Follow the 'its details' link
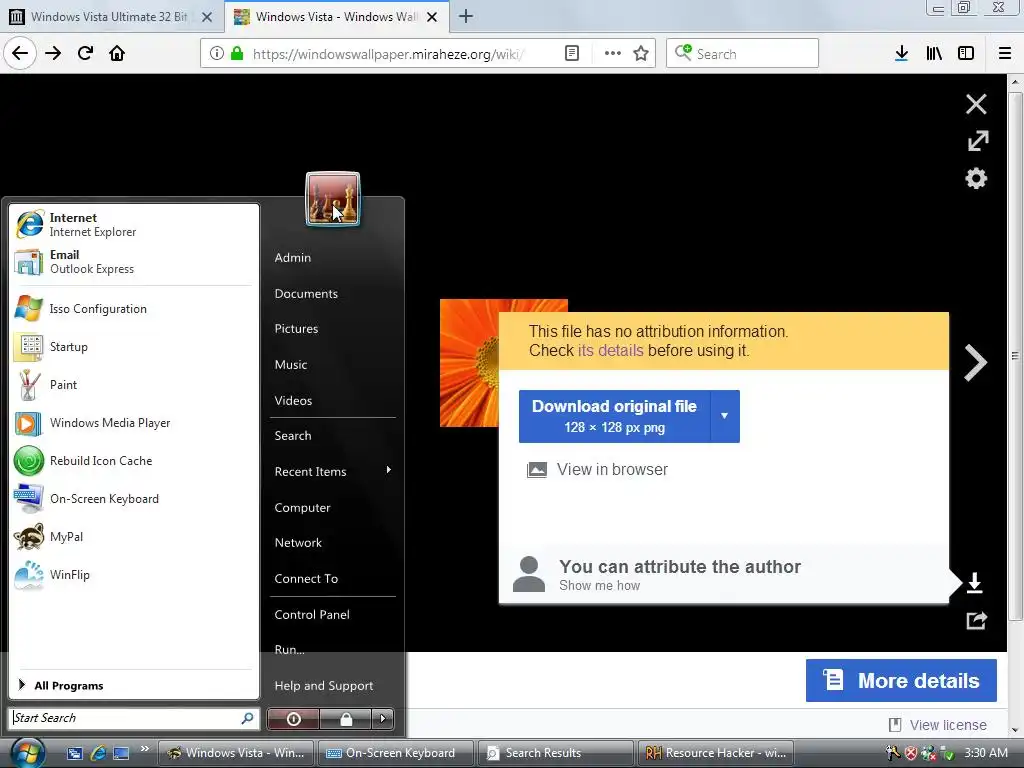The image size is (1024, 768). click(x=611, y=351)
